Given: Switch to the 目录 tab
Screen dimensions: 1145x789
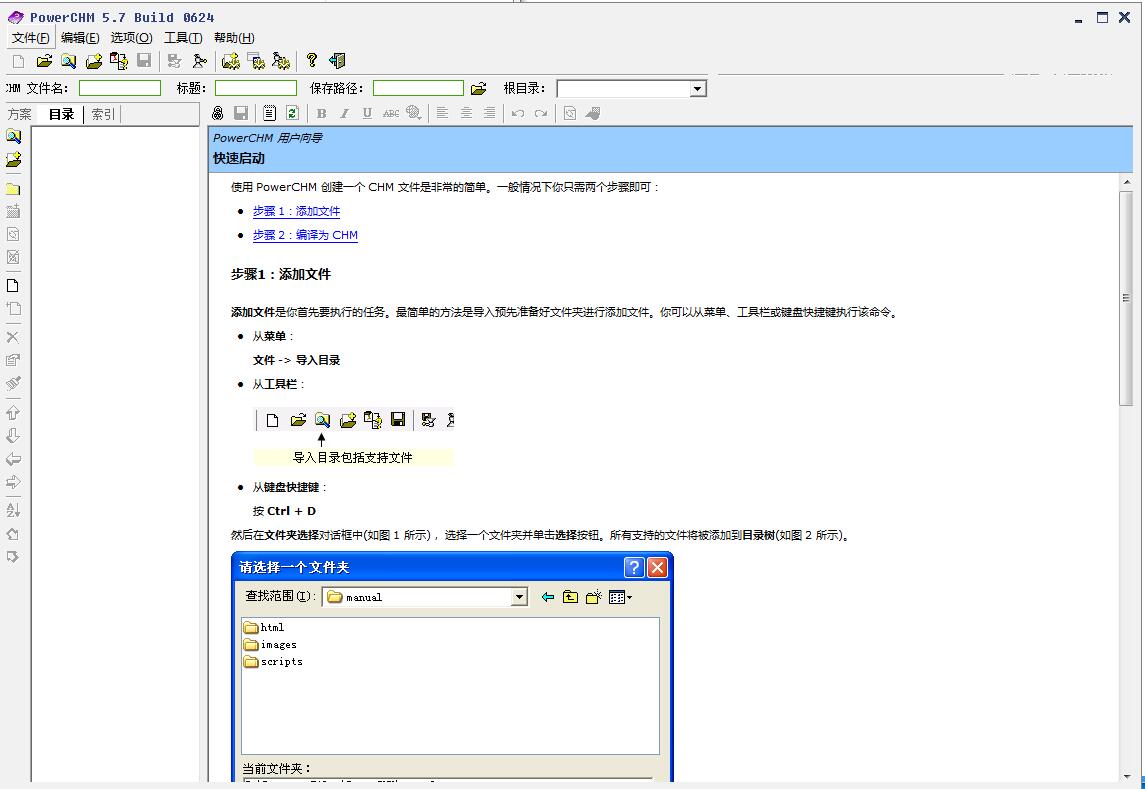Looking at the screenshot, I should 61,114.
